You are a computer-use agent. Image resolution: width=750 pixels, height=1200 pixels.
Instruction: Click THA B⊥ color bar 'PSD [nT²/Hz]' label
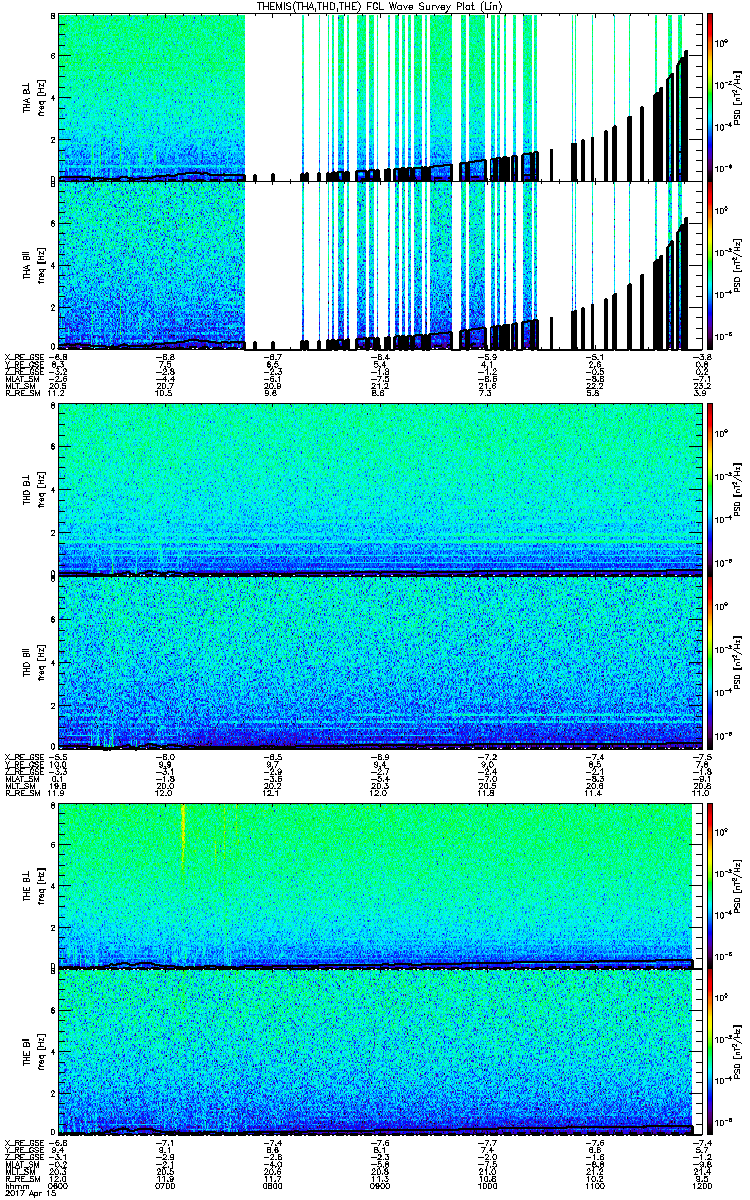737,98
